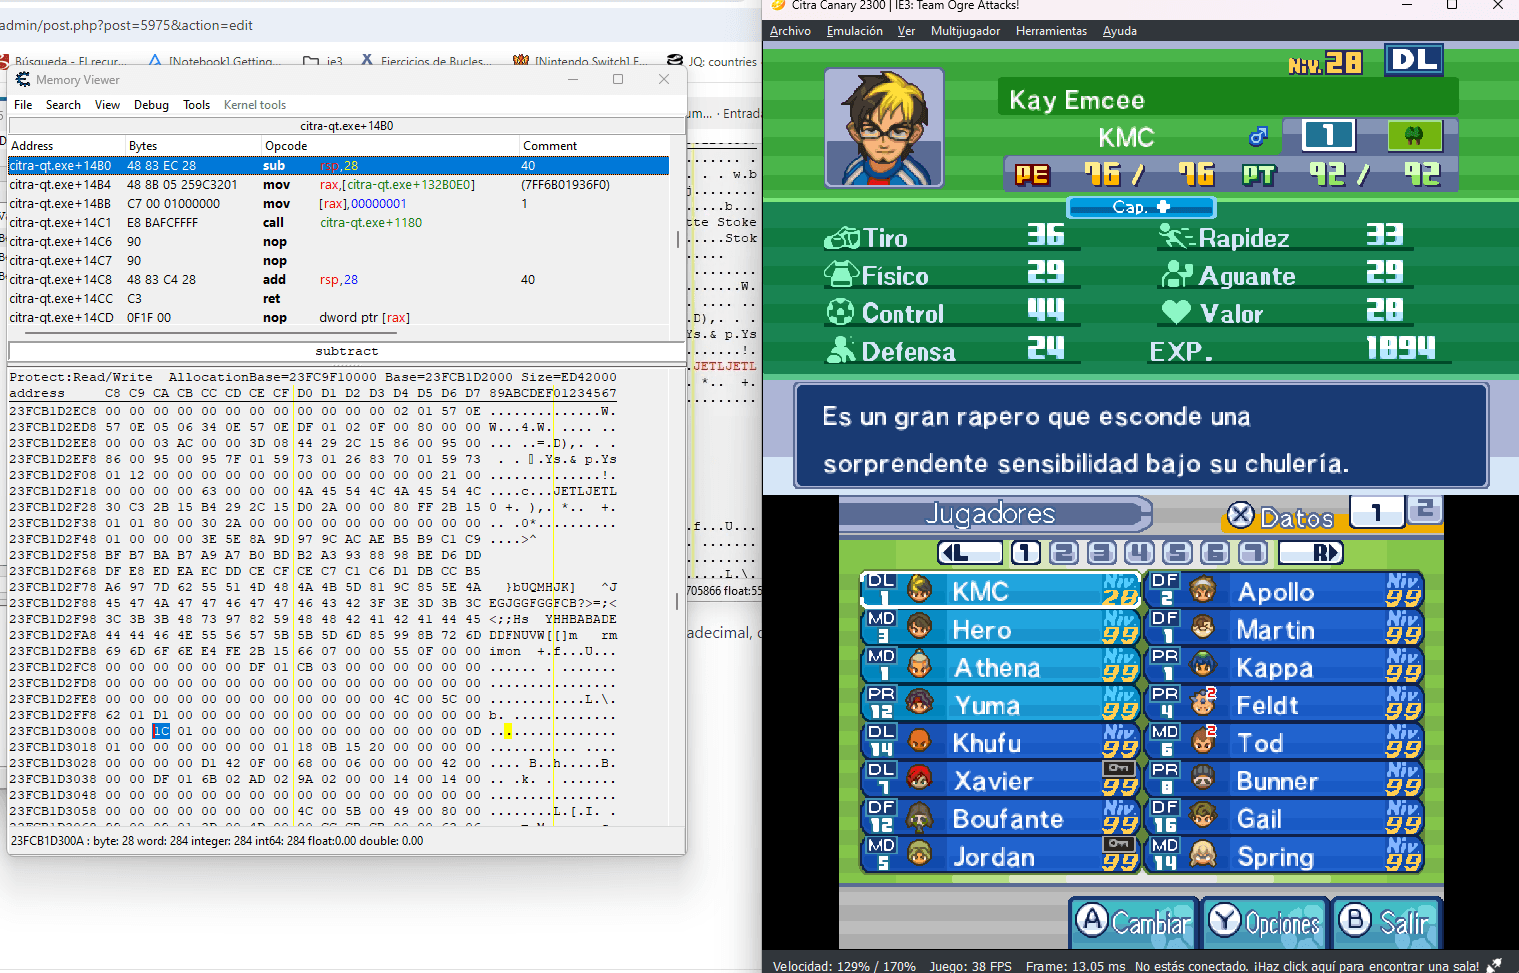Click the Control stat ball icon
1519x973 pixels.
click(840, 312)
